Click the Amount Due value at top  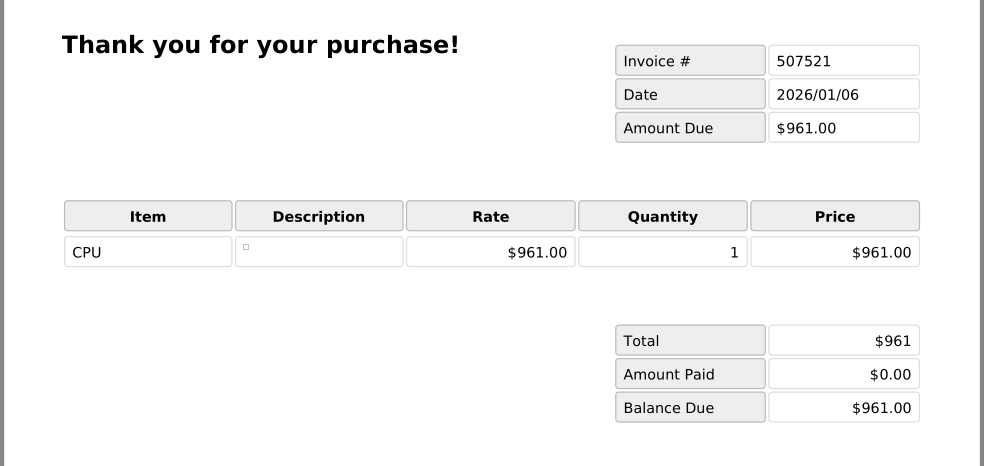click(x=843, y=128)
